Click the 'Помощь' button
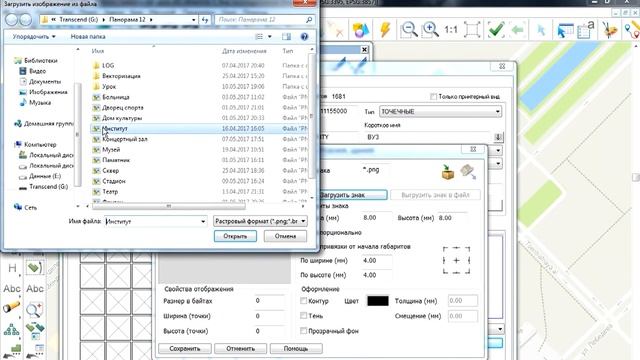The width and height of the screenshot is (640, 360). [296, 349]
